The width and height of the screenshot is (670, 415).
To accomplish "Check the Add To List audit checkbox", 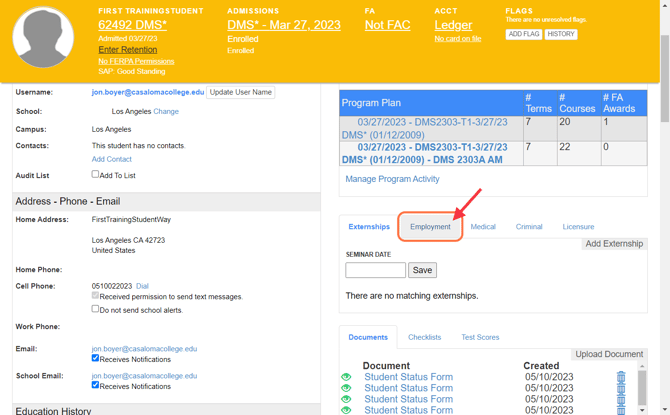I will (x=96, y=174).
